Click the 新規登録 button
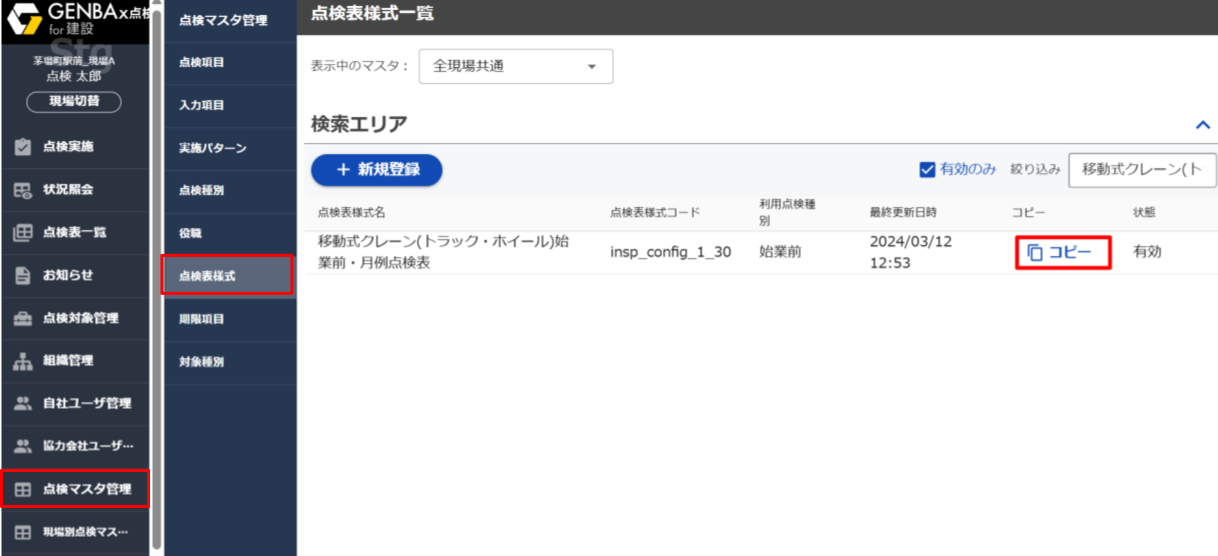The width and height of the screenshot is (1218, 556). (x=377, y=170)
